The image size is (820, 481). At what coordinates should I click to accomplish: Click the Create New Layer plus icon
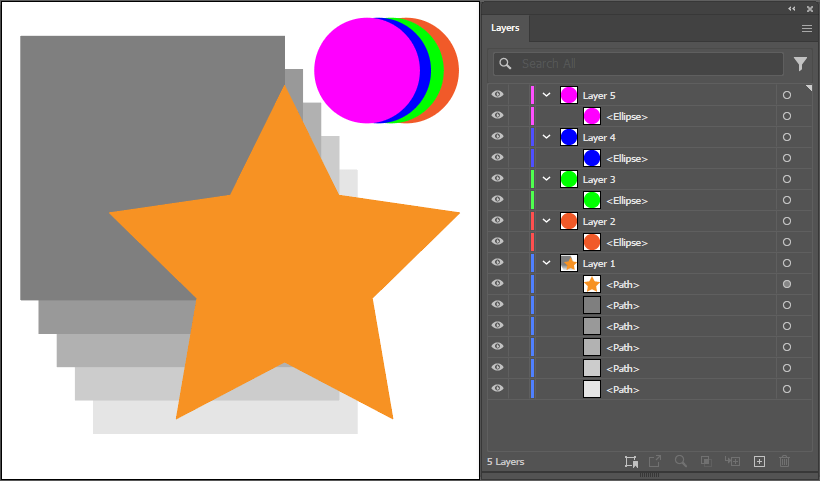point(759,461)
